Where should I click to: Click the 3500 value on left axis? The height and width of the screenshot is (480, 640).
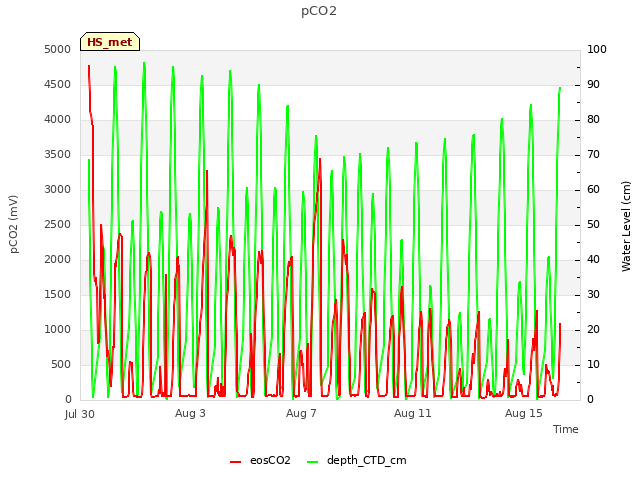[x=58, y=155]
